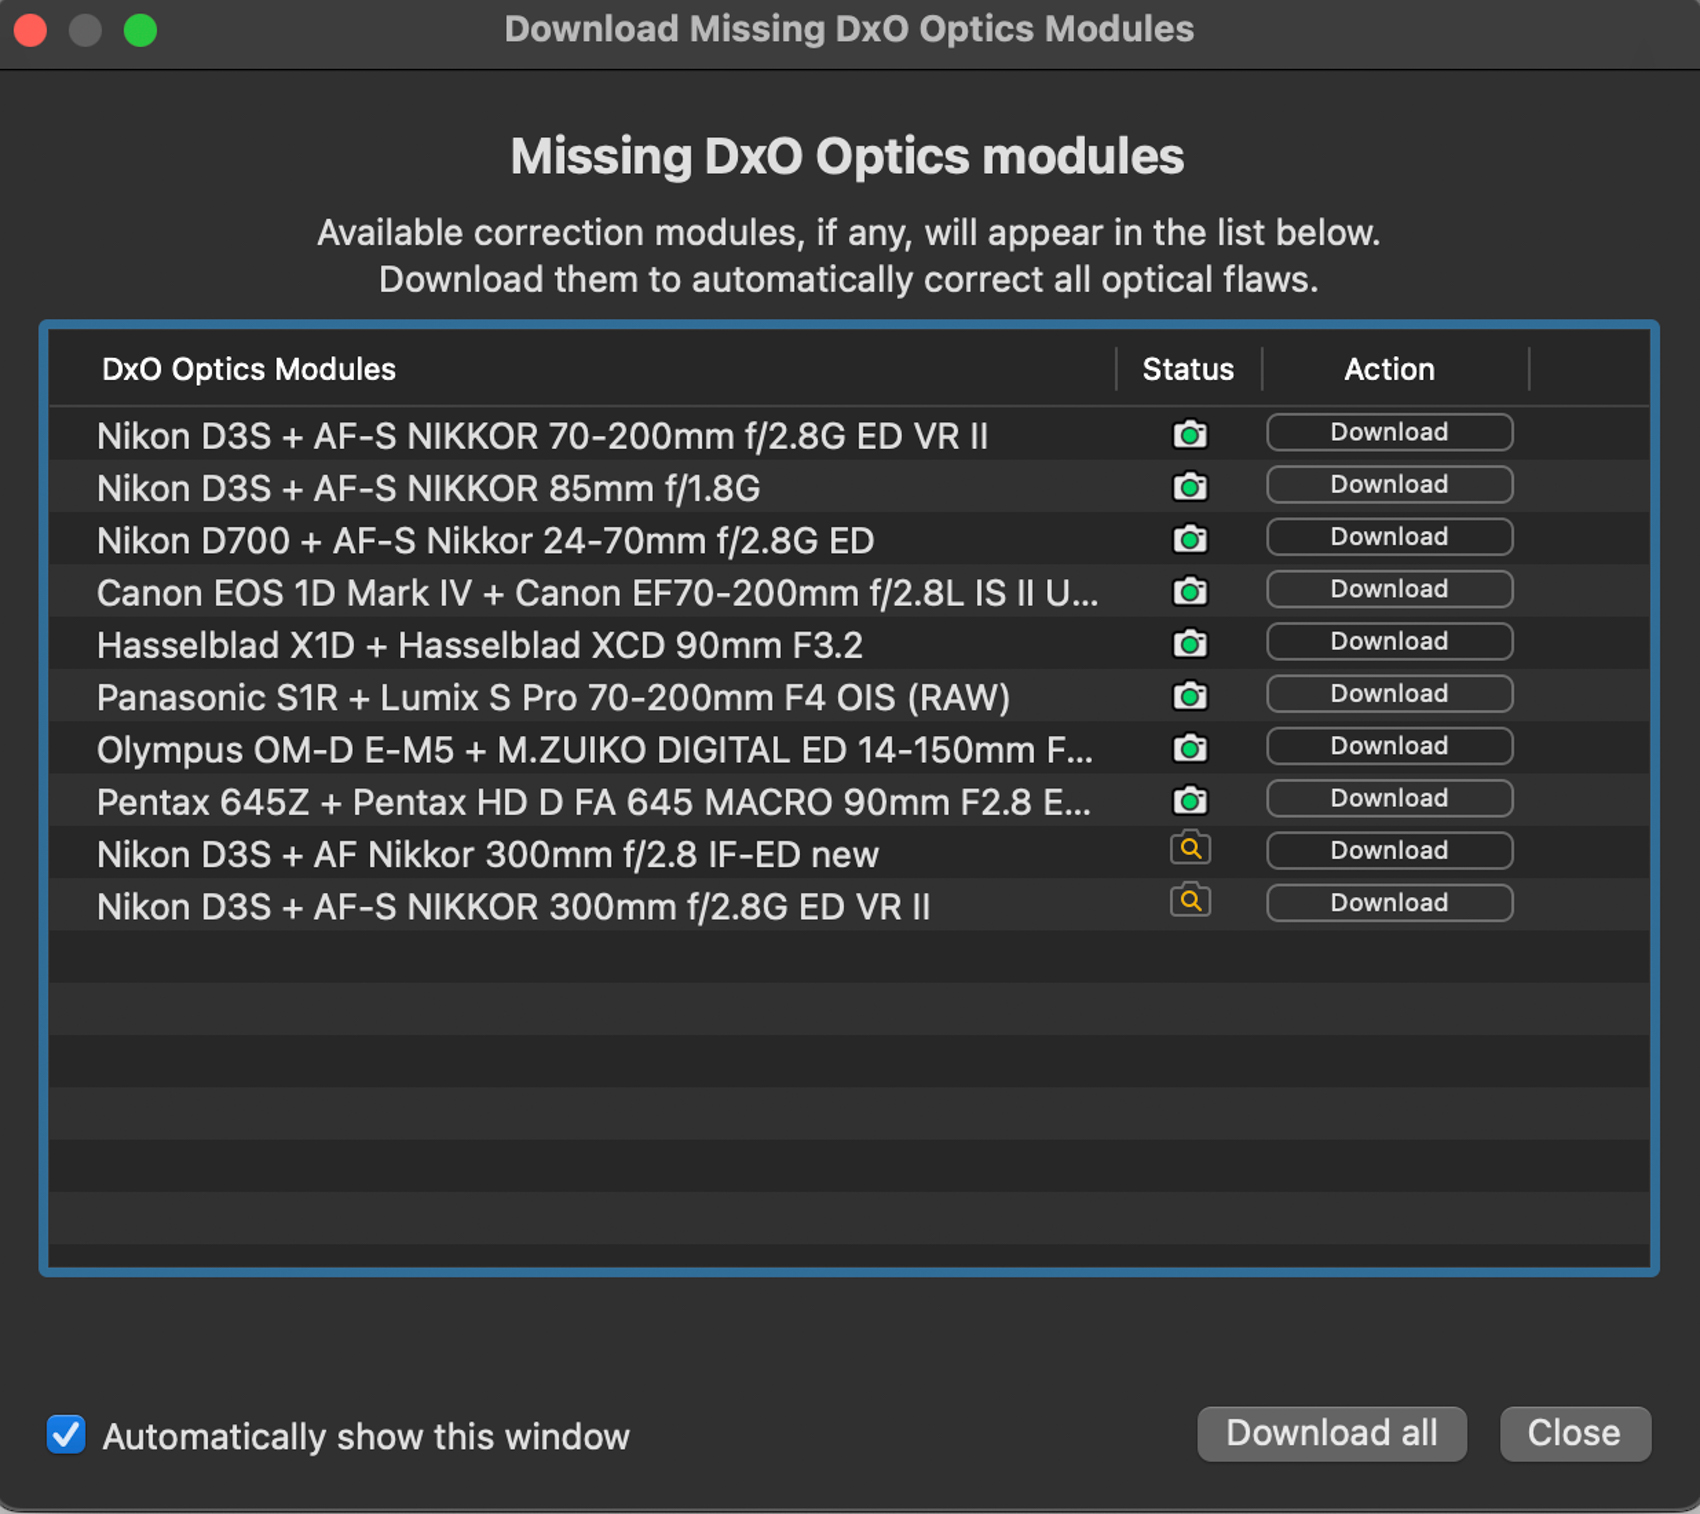Click status camera icon for Hasselblad X1D row

[1190, 643]
